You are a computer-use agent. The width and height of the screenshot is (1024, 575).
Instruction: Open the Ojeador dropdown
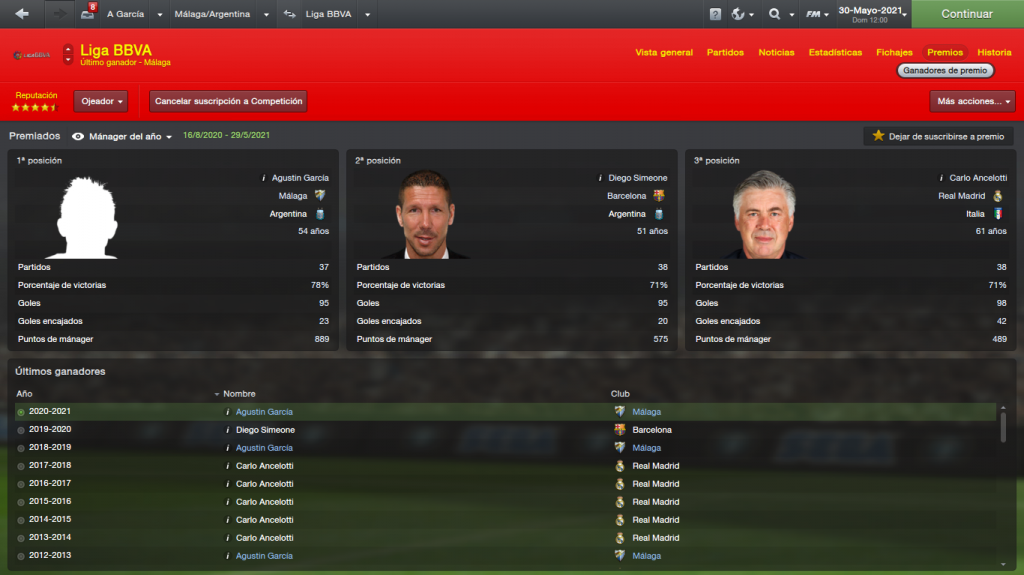coord(101,101)
